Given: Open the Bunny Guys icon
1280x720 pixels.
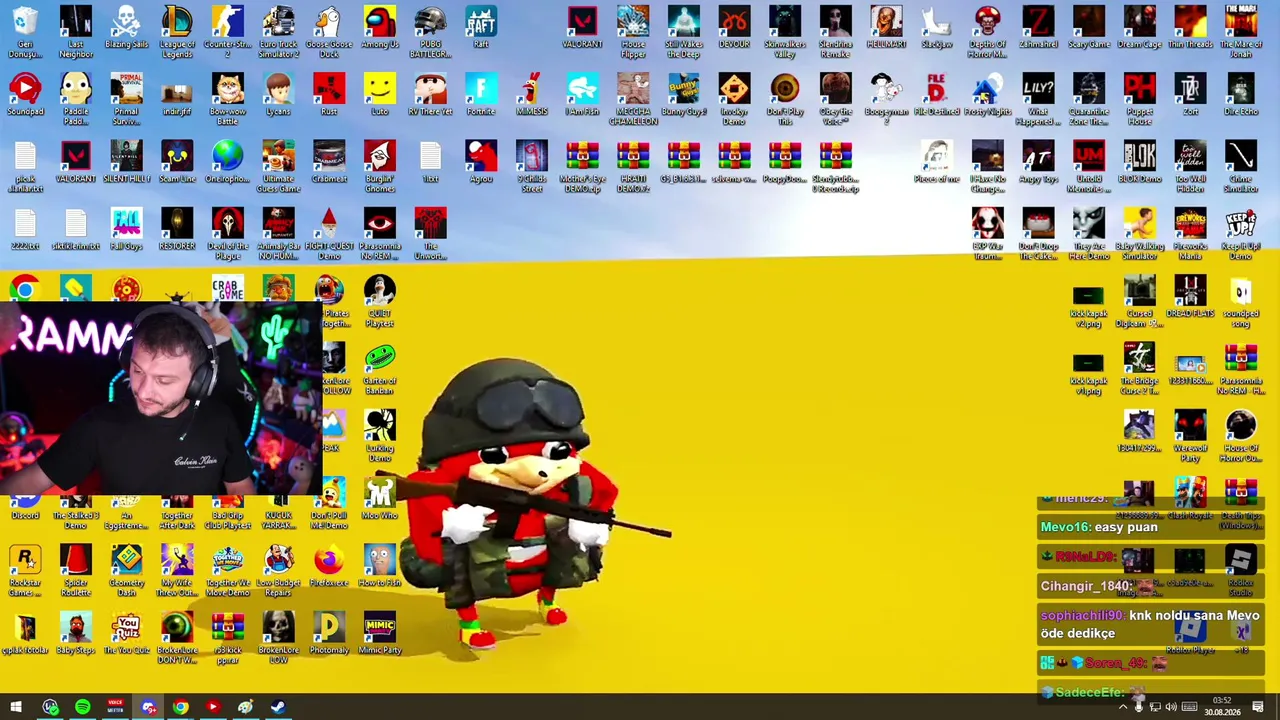Looking at the screenshot, I should click(684, 95).
